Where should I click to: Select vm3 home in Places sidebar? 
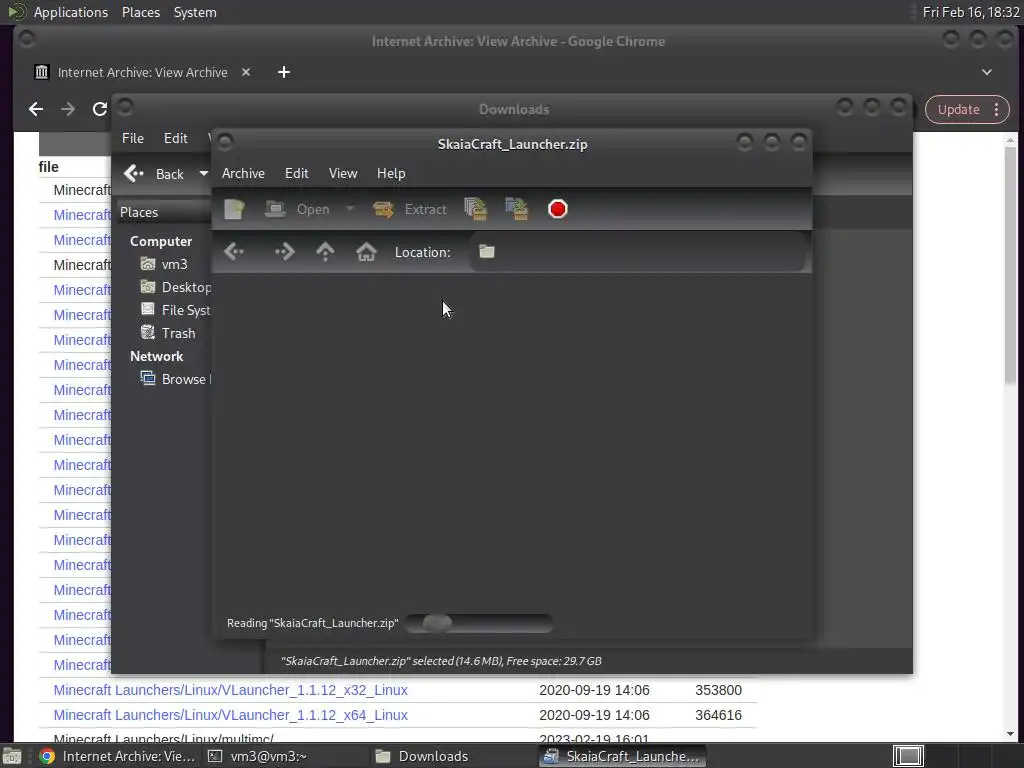click(x=165, y=264)
